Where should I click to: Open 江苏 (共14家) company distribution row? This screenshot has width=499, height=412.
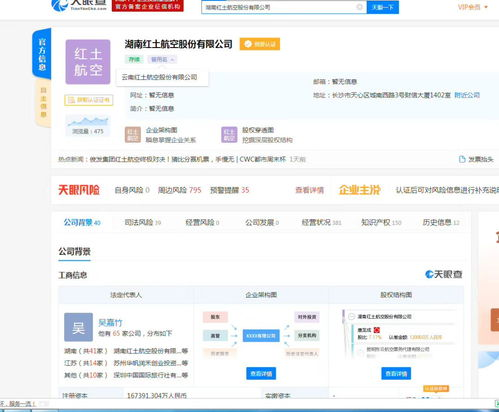[126, 363]
